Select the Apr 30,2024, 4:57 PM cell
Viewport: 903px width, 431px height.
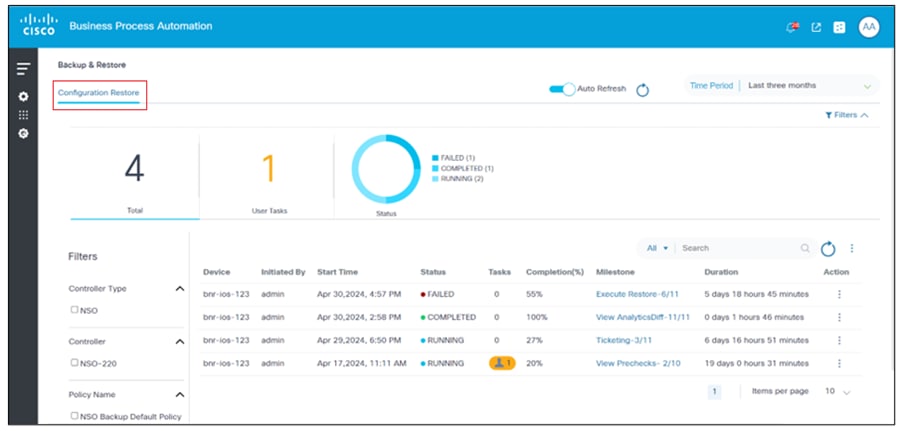(x=359, y=294)
